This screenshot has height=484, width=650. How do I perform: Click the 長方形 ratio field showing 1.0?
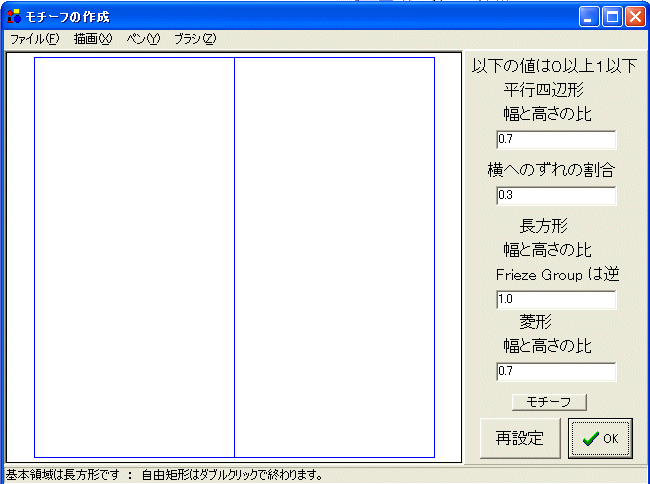click(556, 299)
